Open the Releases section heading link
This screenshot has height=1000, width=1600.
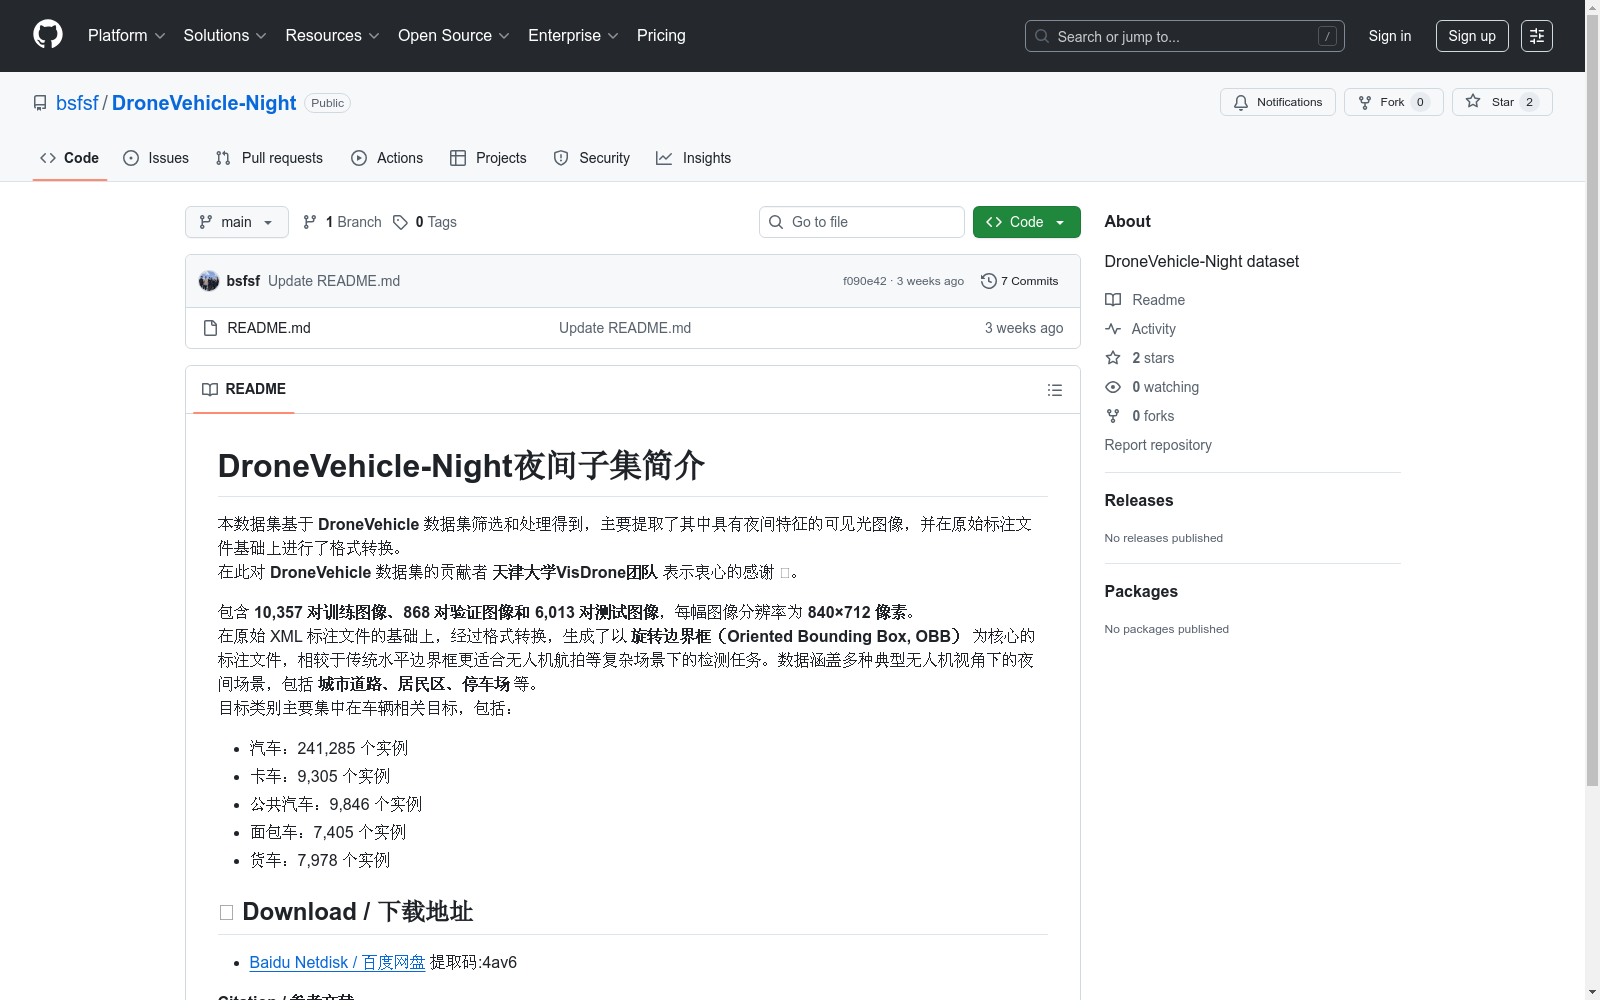coord(1139,500)
